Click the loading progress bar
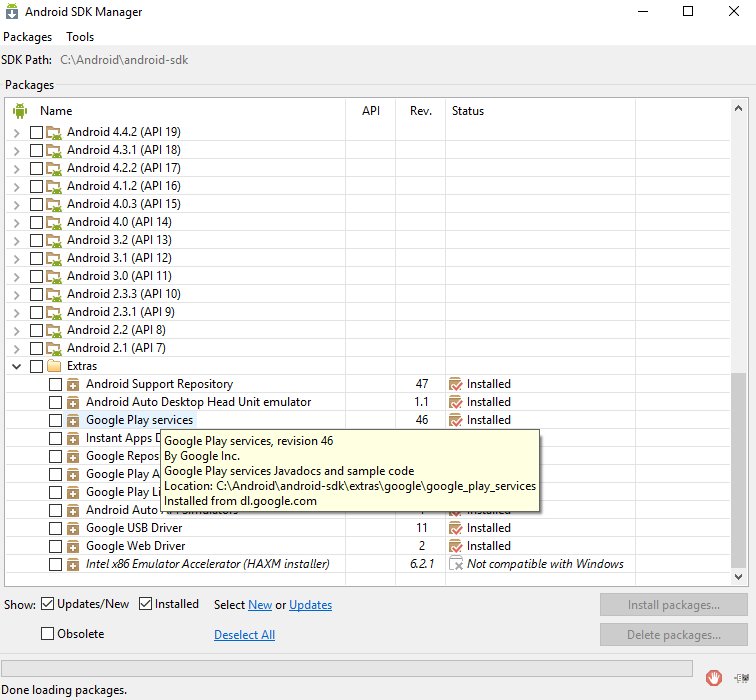Image resolution: width=756 pixels, height=700 pixels. pos(347,668)
